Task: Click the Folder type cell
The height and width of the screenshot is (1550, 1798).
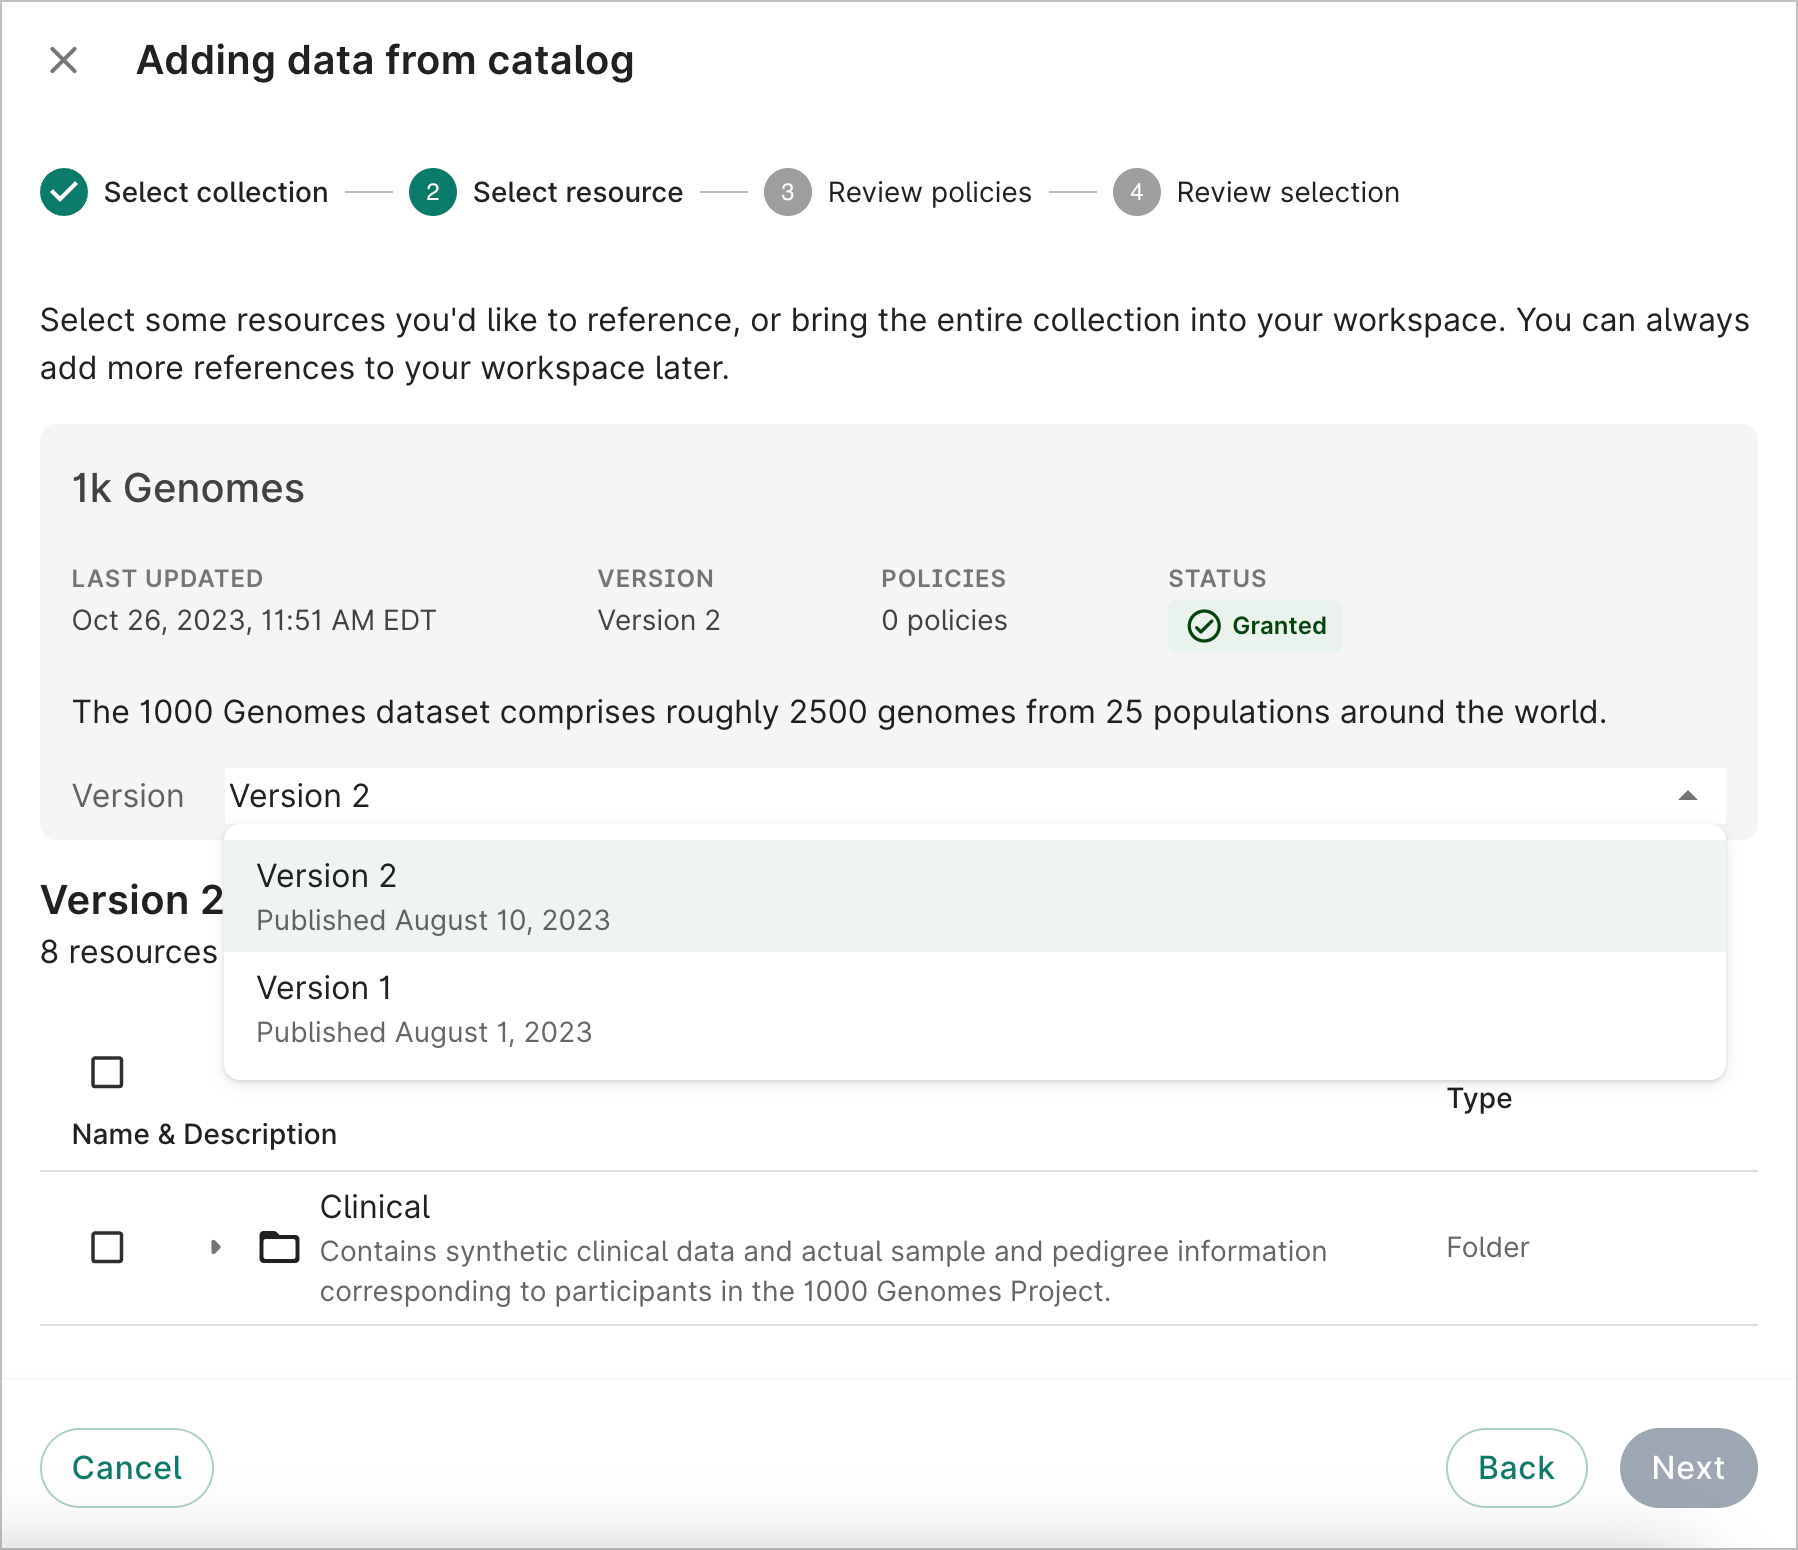Action: click(x=1488, y=1247)
